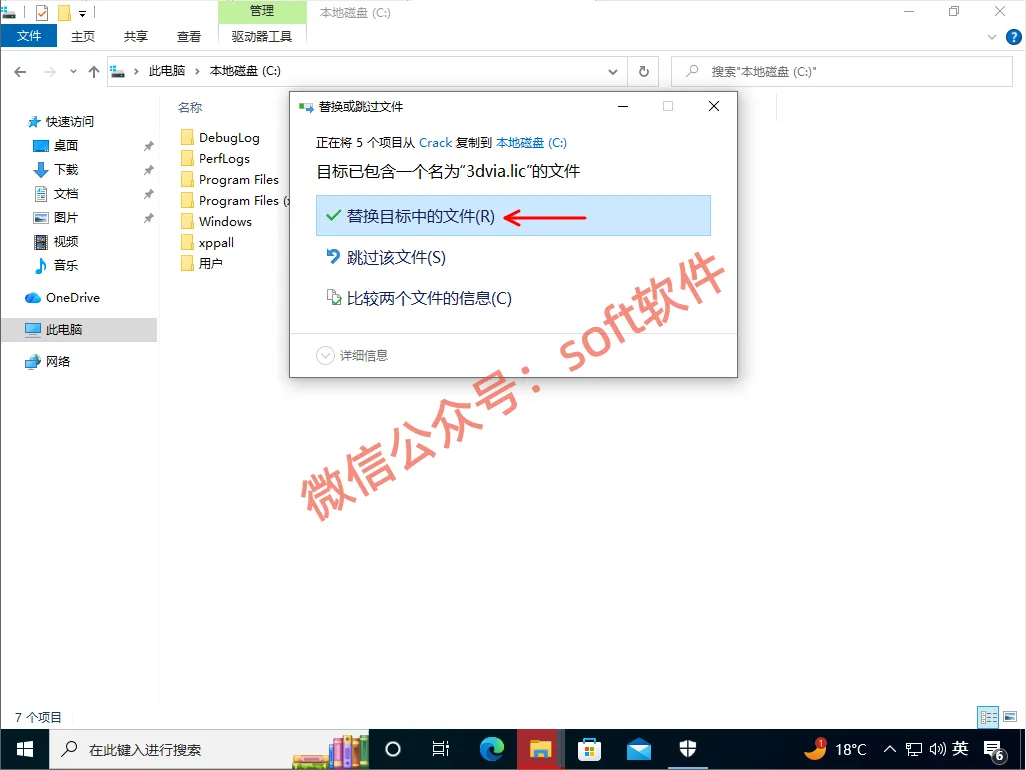Open Cortana circle icon on taskbar

pyautogui.click(x=393, y=750)
